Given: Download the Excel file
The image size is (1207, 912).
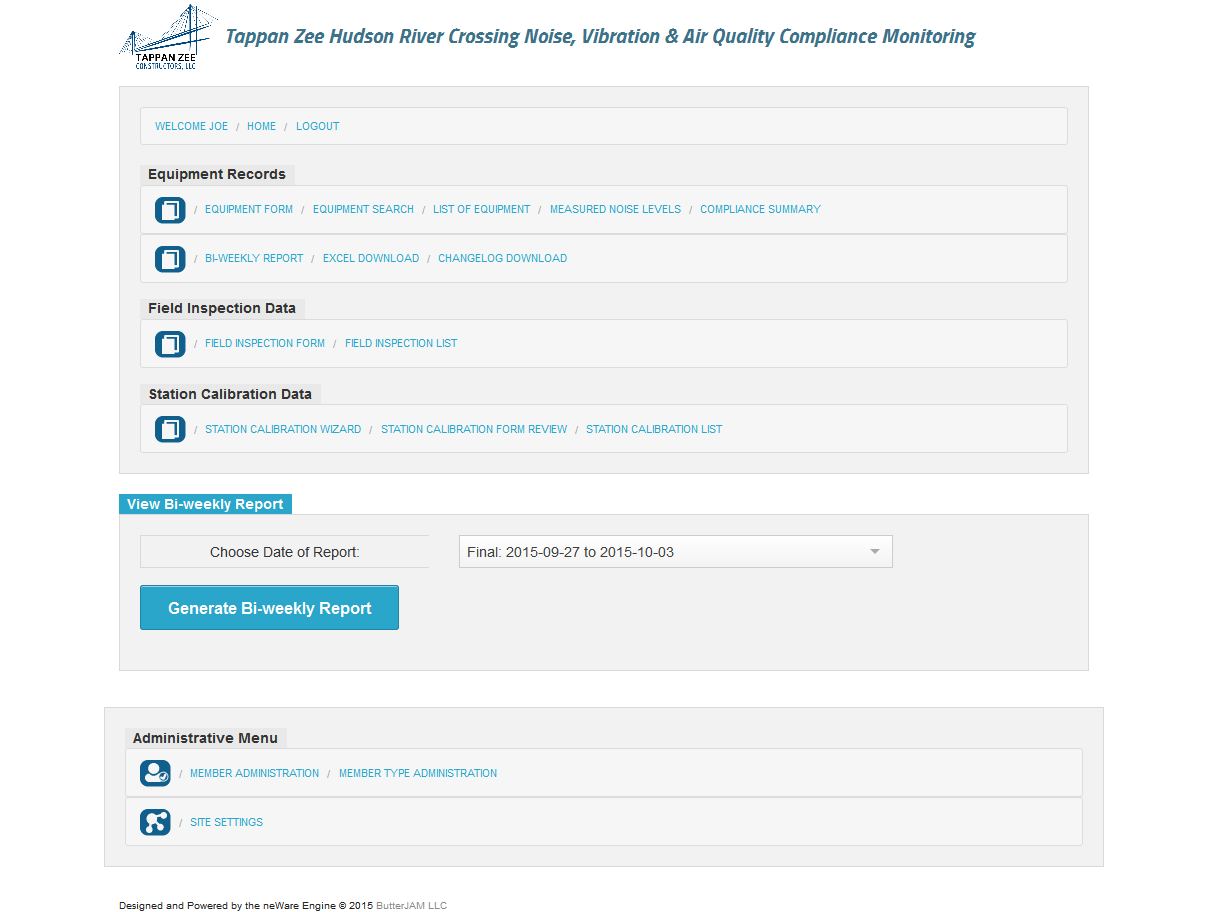Looking at the screenshot, I should pyautogui.click(x=370, y=259).
